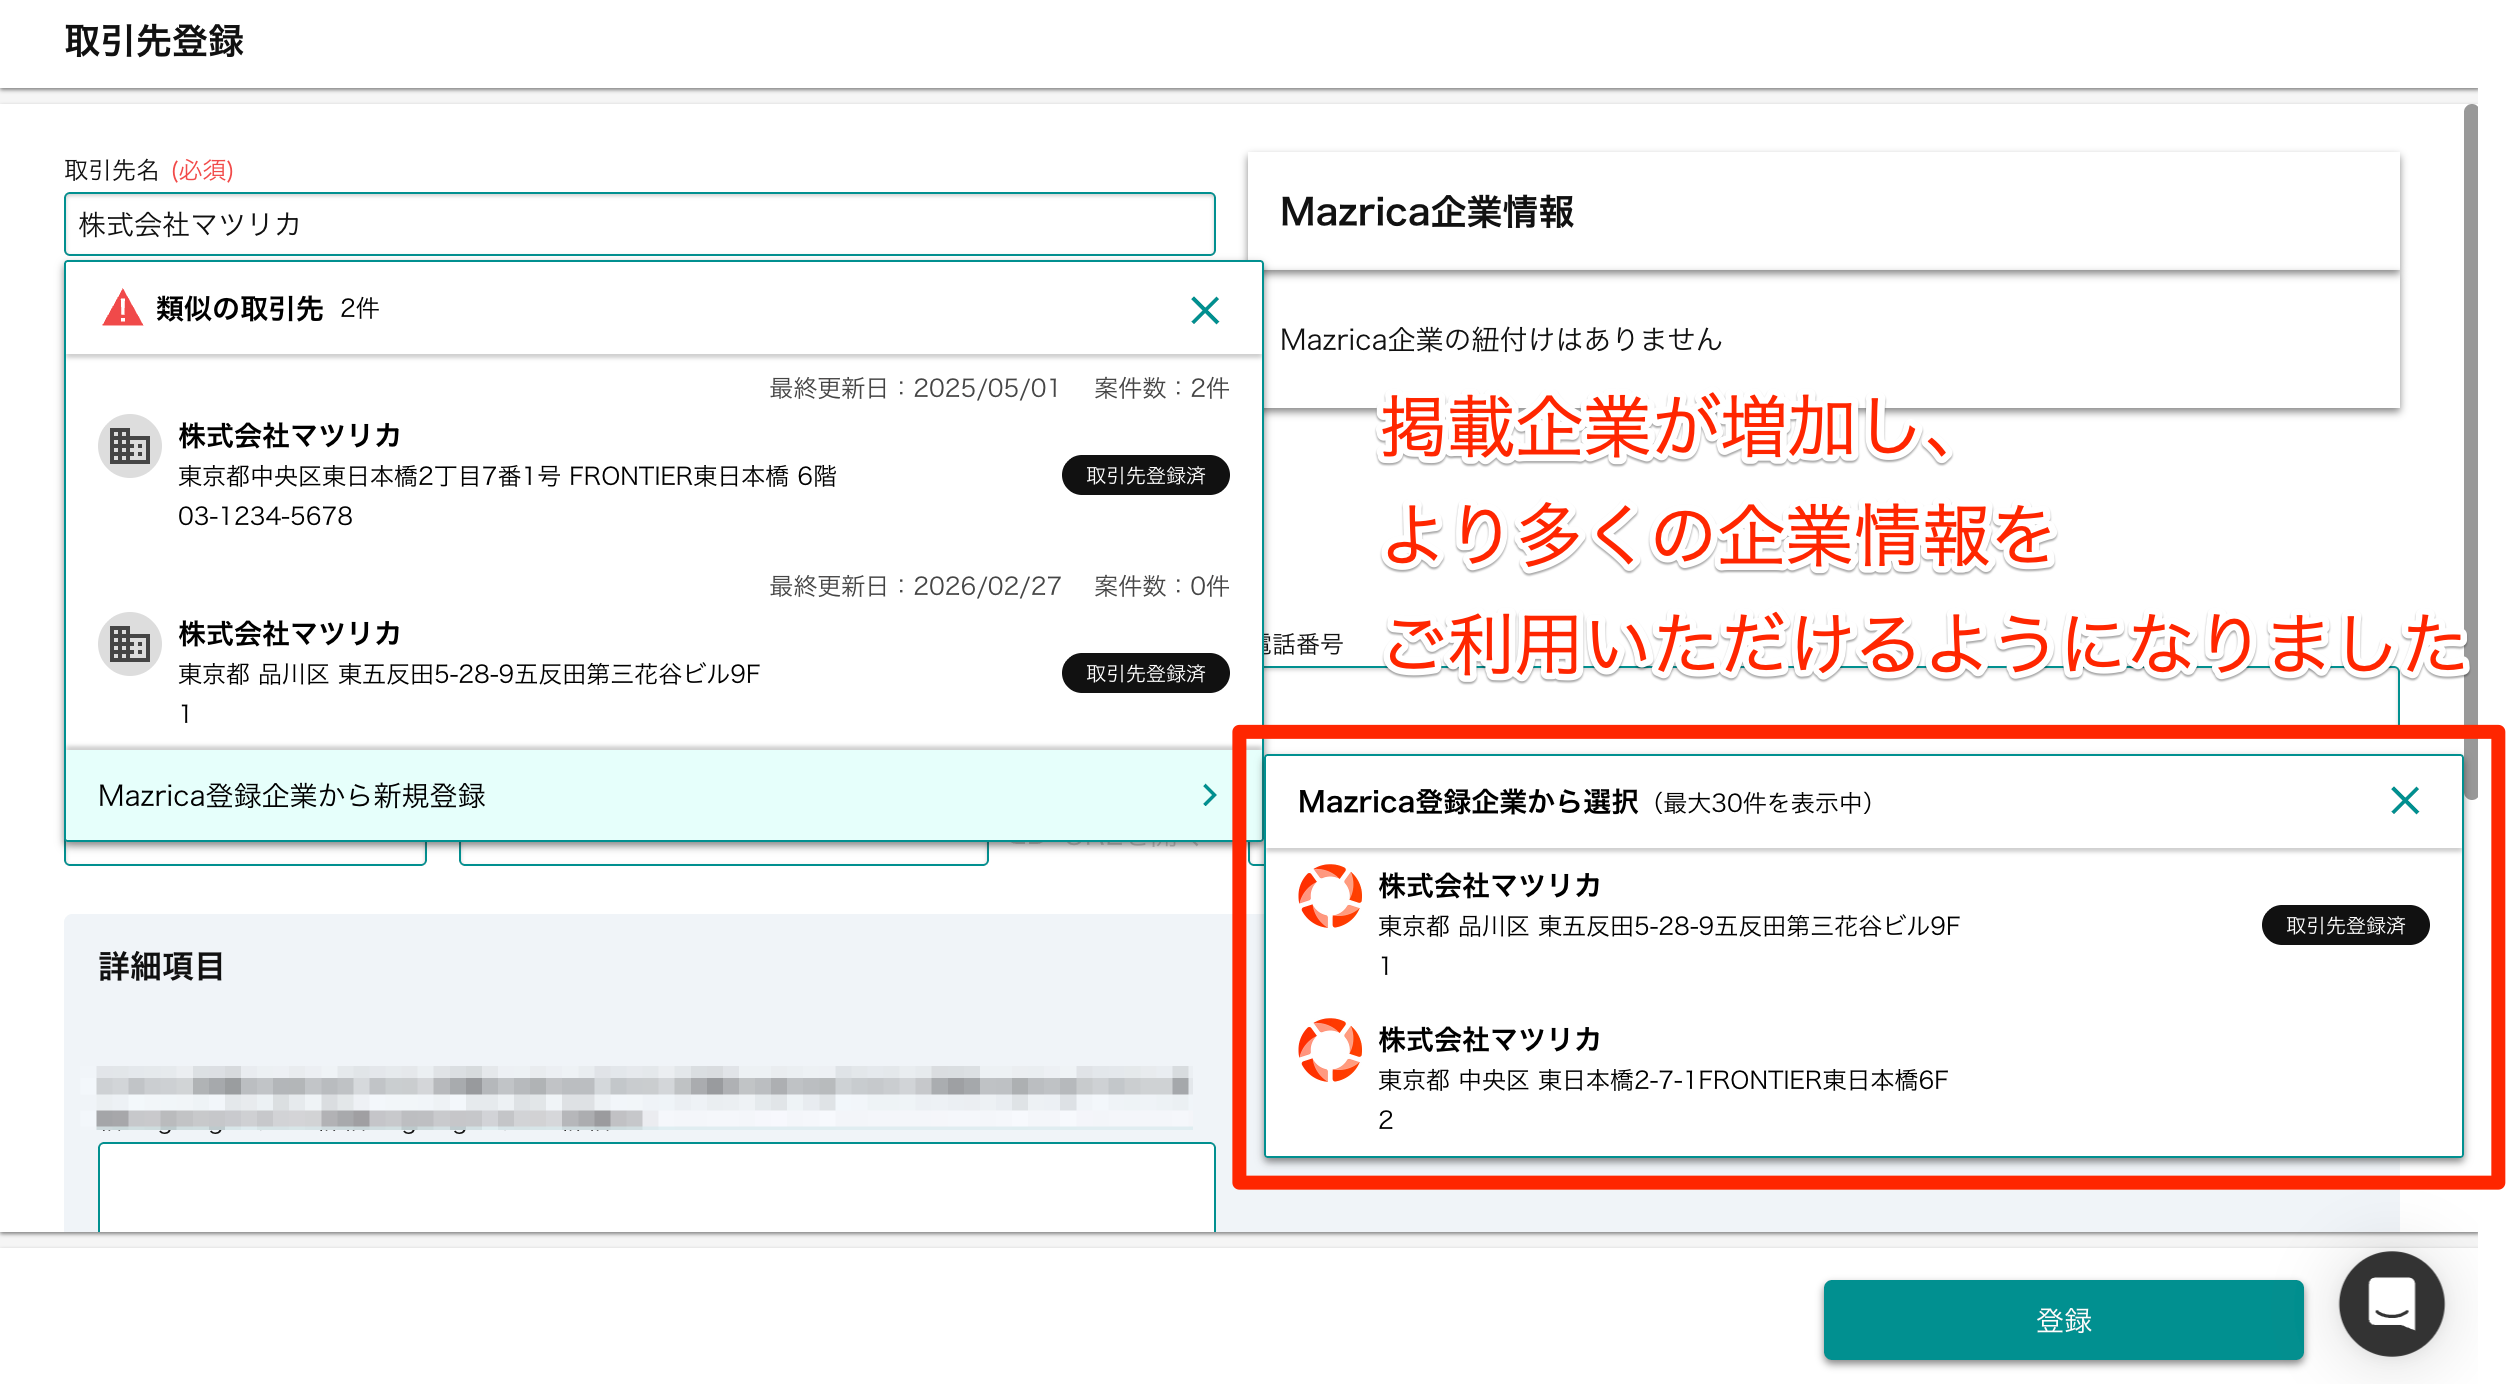Screen dimensions: 2506x1384
Task: Click 取引先登録済 badge in Mazrica selection list
Action: coord(2344,926)
